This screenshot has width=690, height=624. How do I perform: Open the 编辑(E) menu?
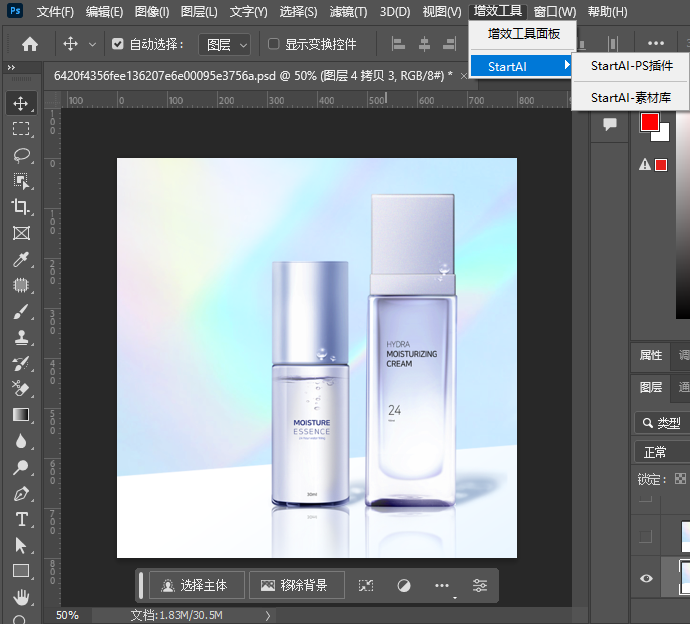[x=104, y=12]
